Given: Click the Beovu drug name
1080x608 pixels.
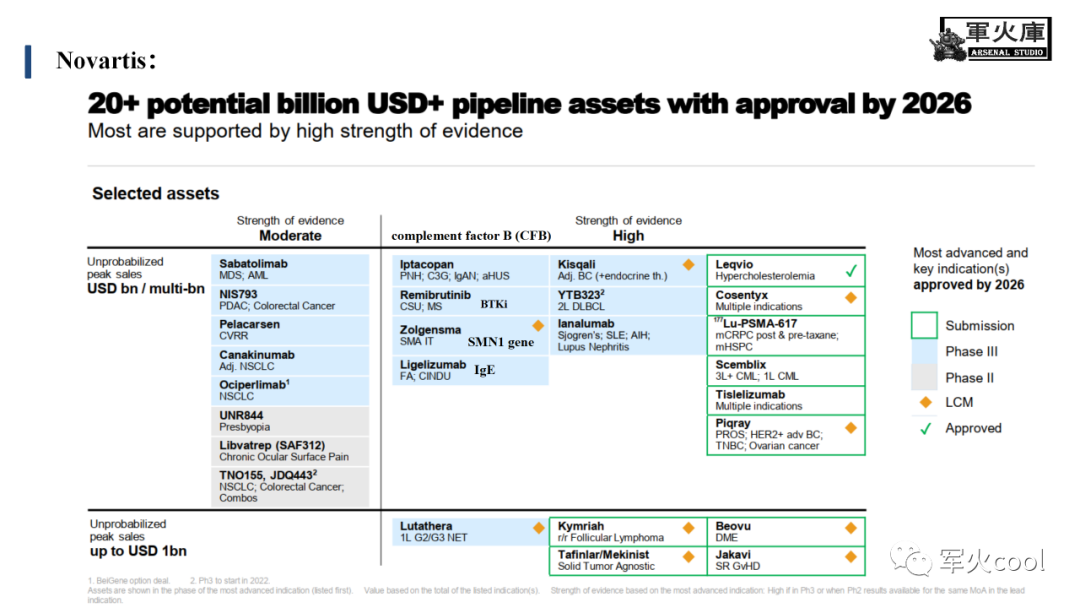Looking at the screenshot, I should (733, 526).
